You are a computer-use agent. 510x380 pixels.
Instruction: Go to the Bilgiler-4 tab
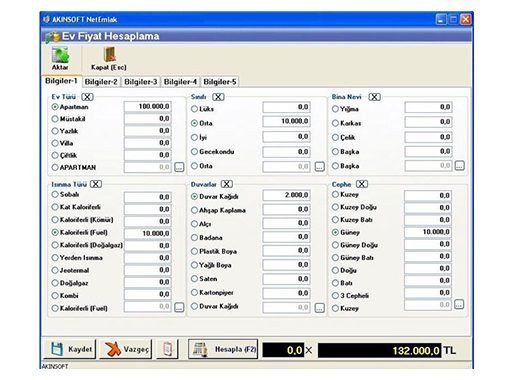pyautogui.click(x=180, y=82)
